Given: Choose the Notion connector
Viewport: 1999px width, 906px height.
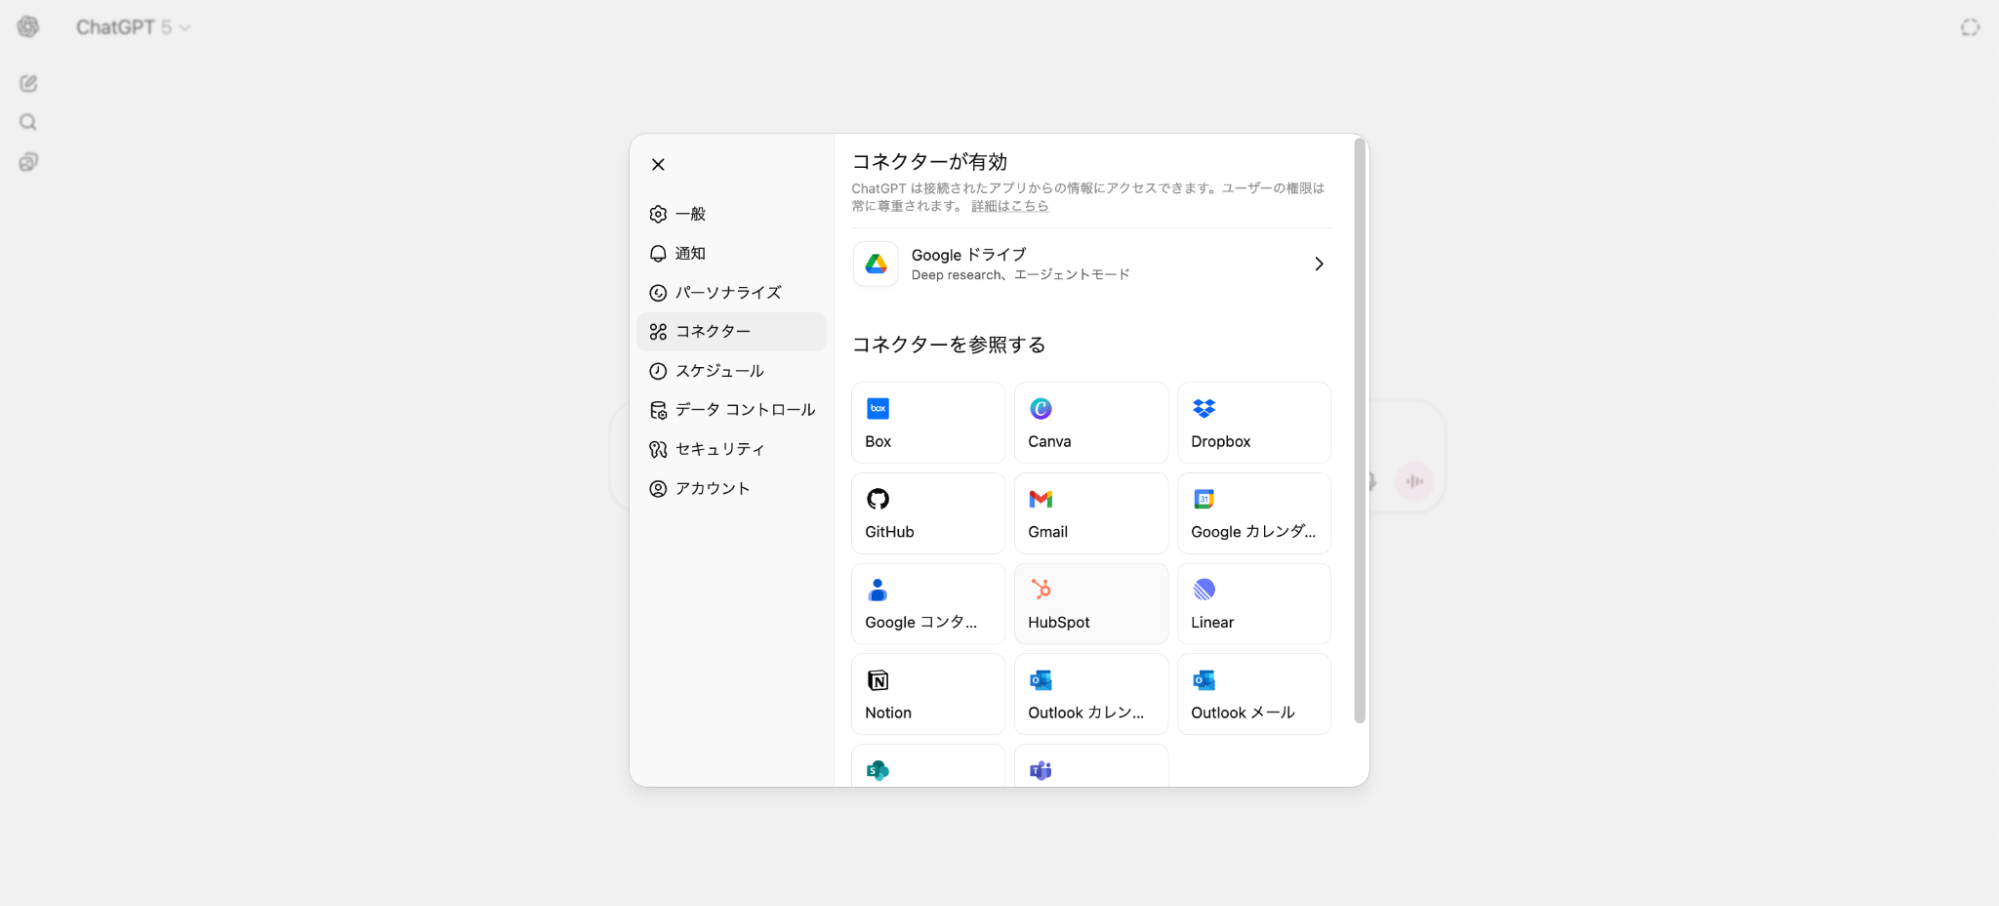Looking at the screenshot, I should click(927, 694).
